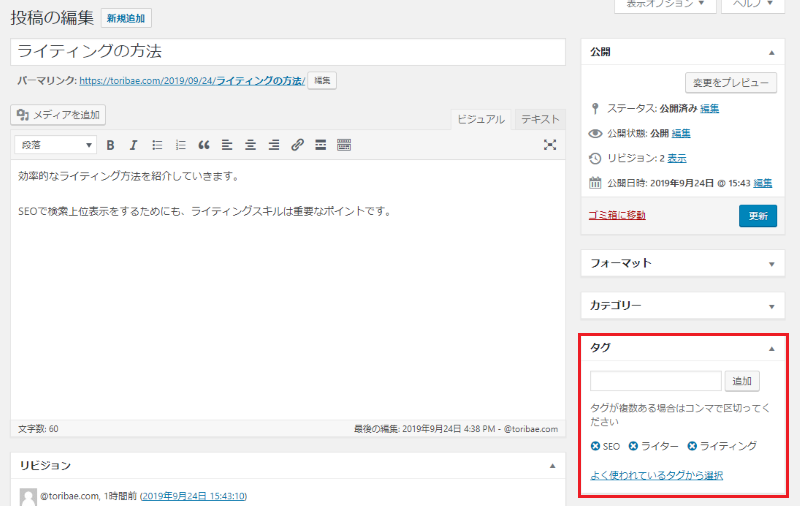Remove the SEO tag
Image resolution: width=800 pixels, height=506 pixels.
595,446
